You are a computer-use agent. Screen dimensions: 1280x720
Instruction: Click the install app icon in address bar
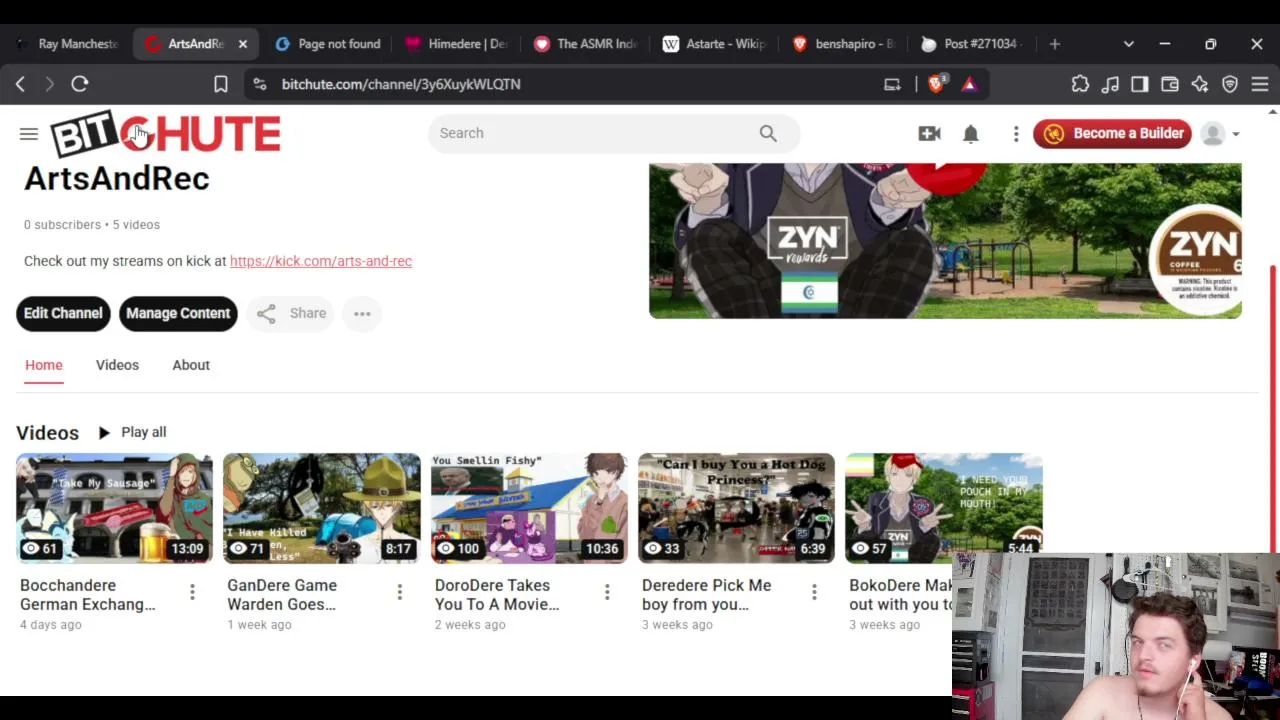tap(893, 84)
